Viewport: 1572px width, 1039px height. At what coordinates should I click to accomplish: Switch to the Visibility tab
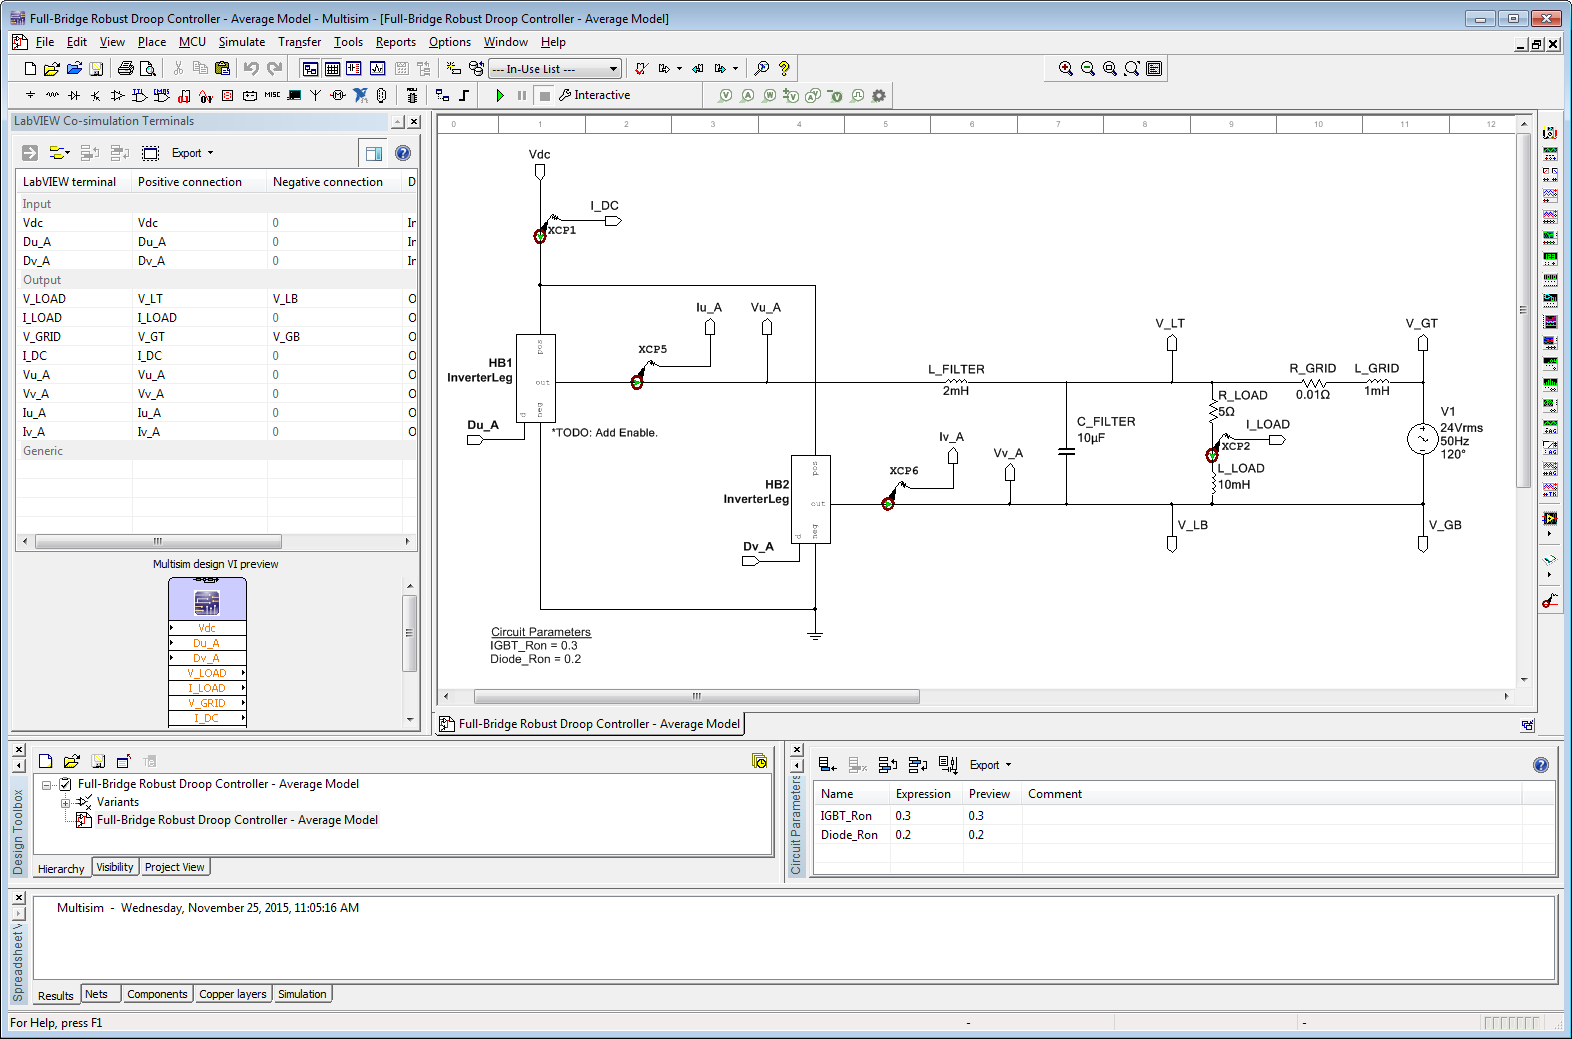[115, 867]
